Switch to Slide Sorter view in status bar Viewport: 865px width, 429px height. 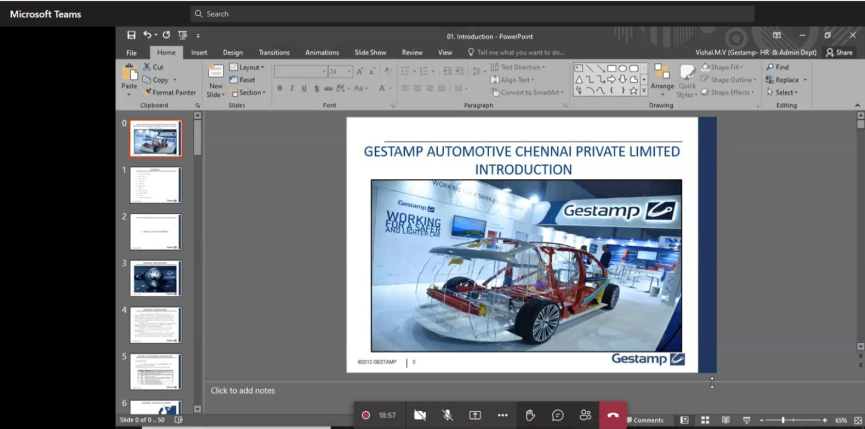tap(705, 420)
